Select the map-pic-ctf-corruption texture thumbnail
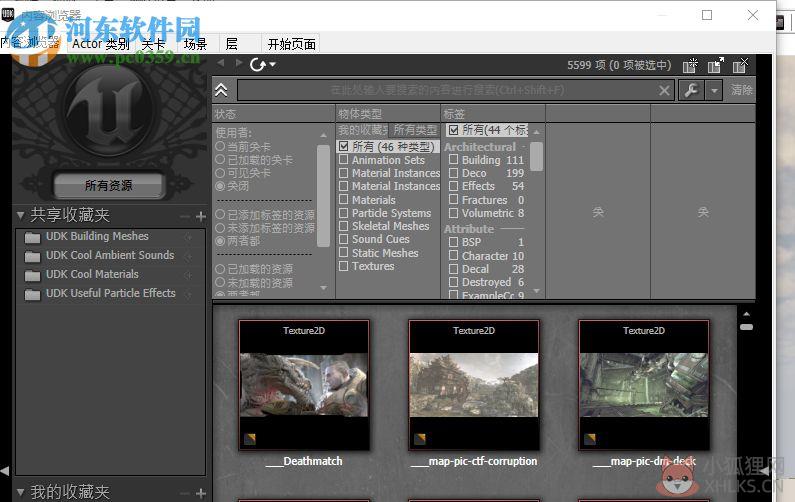This screenshot has height=502, width=795. (474, 385)
